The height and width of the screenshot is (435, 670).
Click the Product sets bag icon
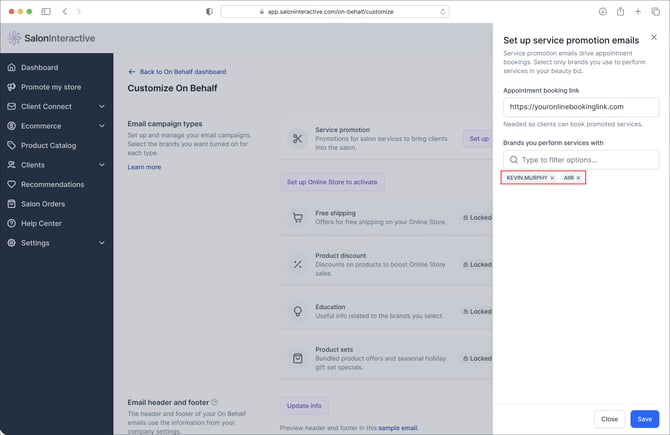tap(298, 358)
